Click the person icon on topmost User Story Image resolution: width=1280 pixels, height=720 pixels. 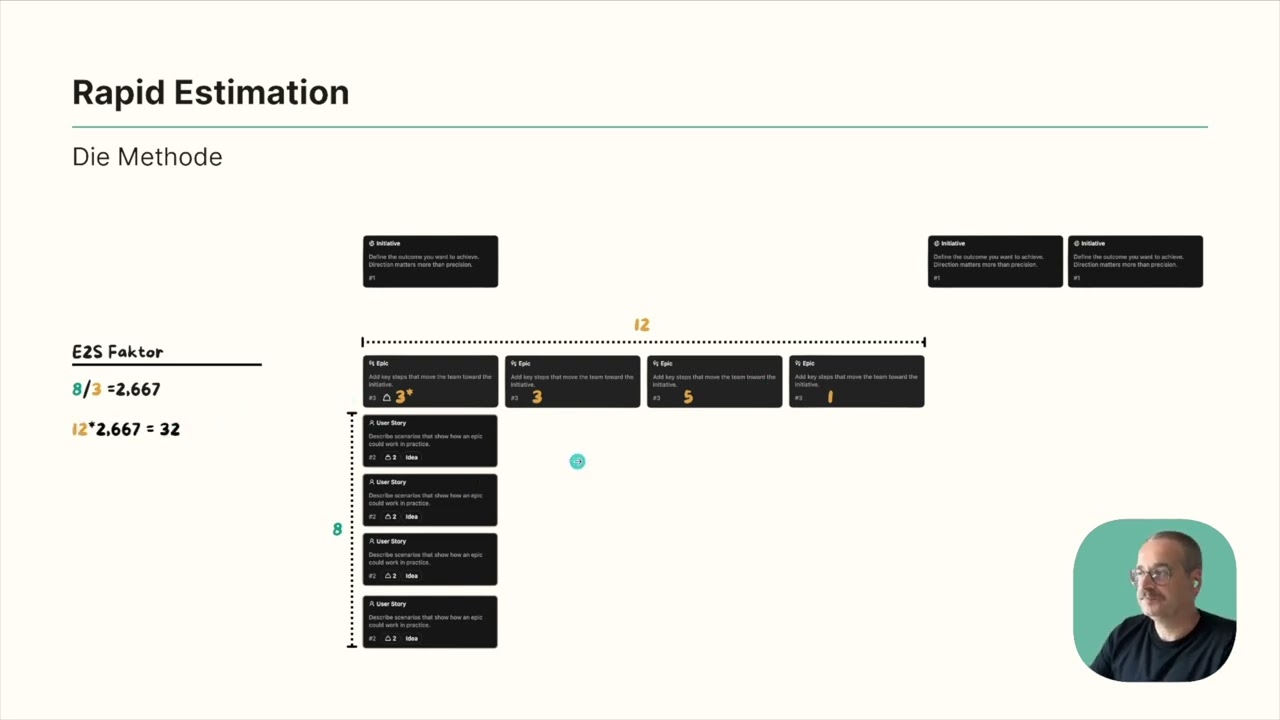tap(372, 423)
